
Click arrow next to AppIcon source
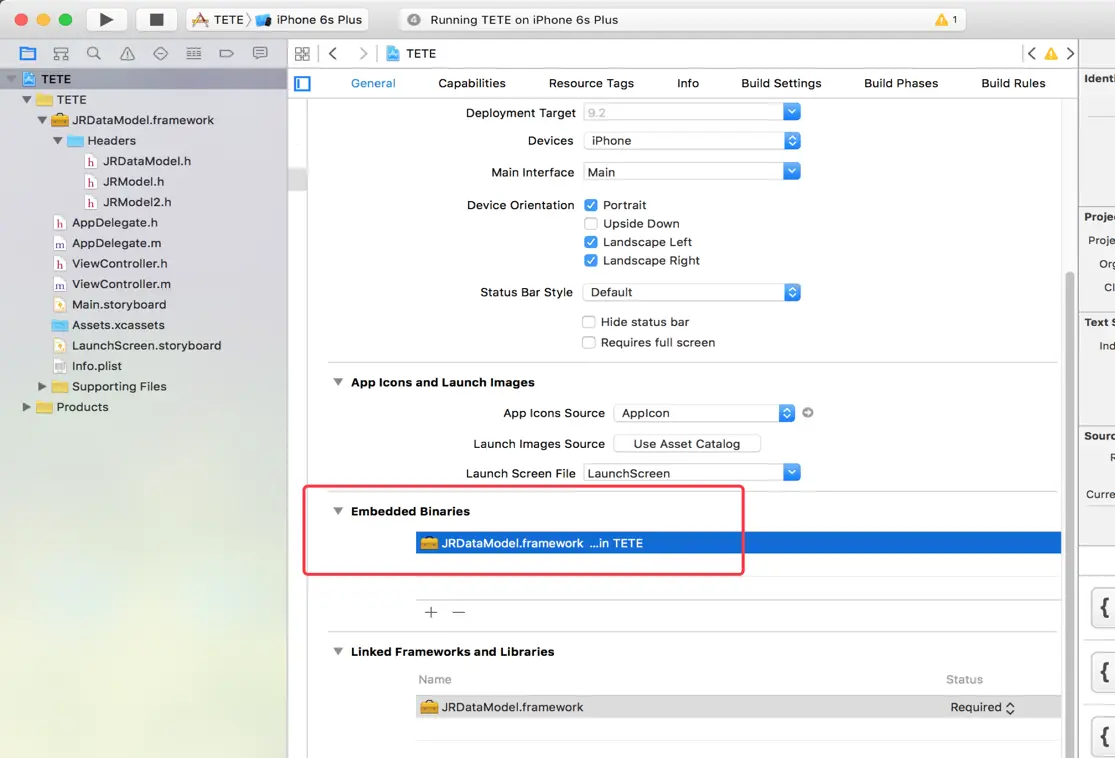click(x=808, y=412)
